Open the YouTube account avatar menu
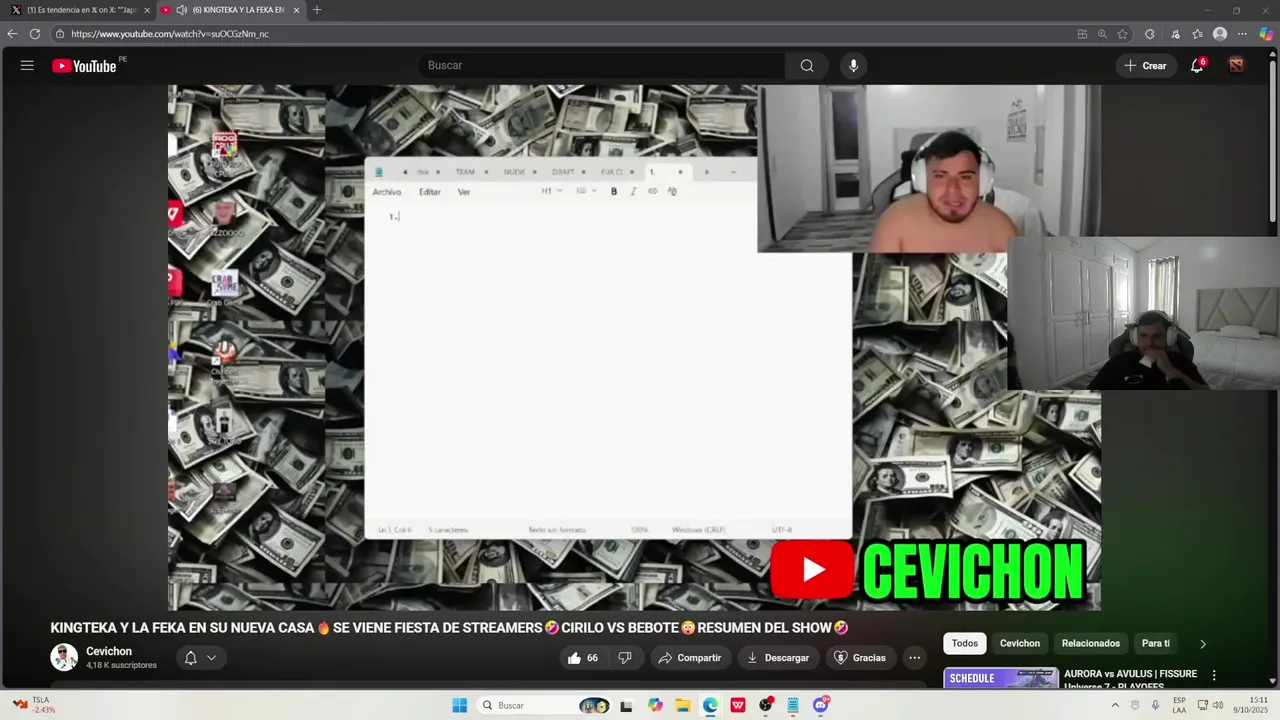Image resolution: width=1280 pixels, height=720 pixels. 1237,66
